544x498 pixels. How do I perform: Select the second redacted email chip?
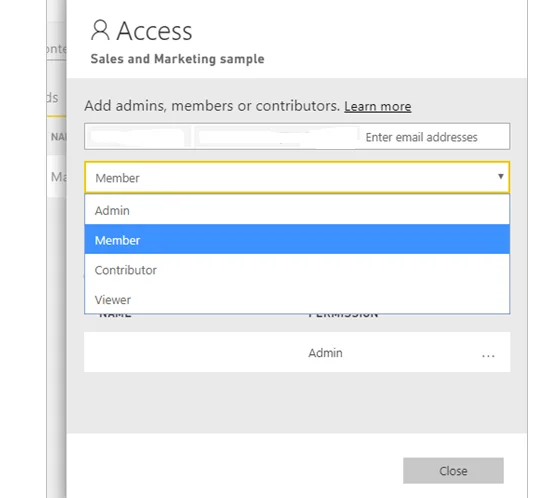(277, 136)
